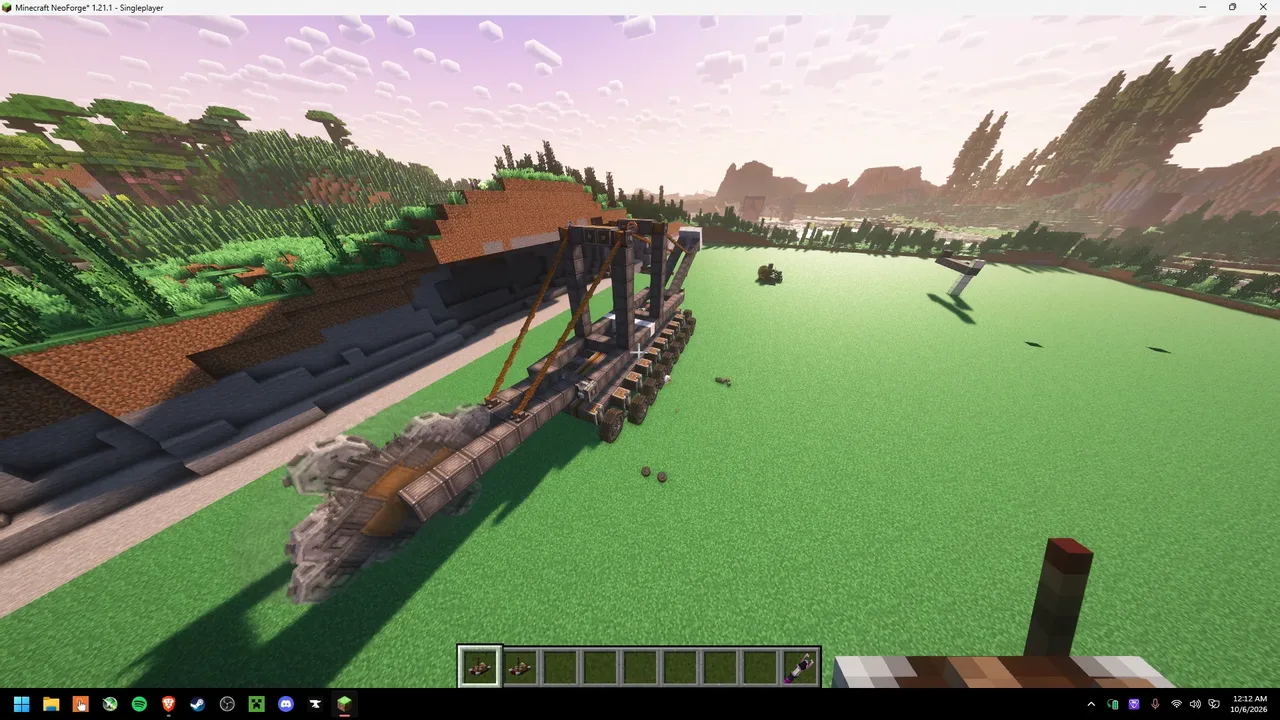Select the first hotbar slot vehicle item
Screen dimensions: 1280x720
479,666
